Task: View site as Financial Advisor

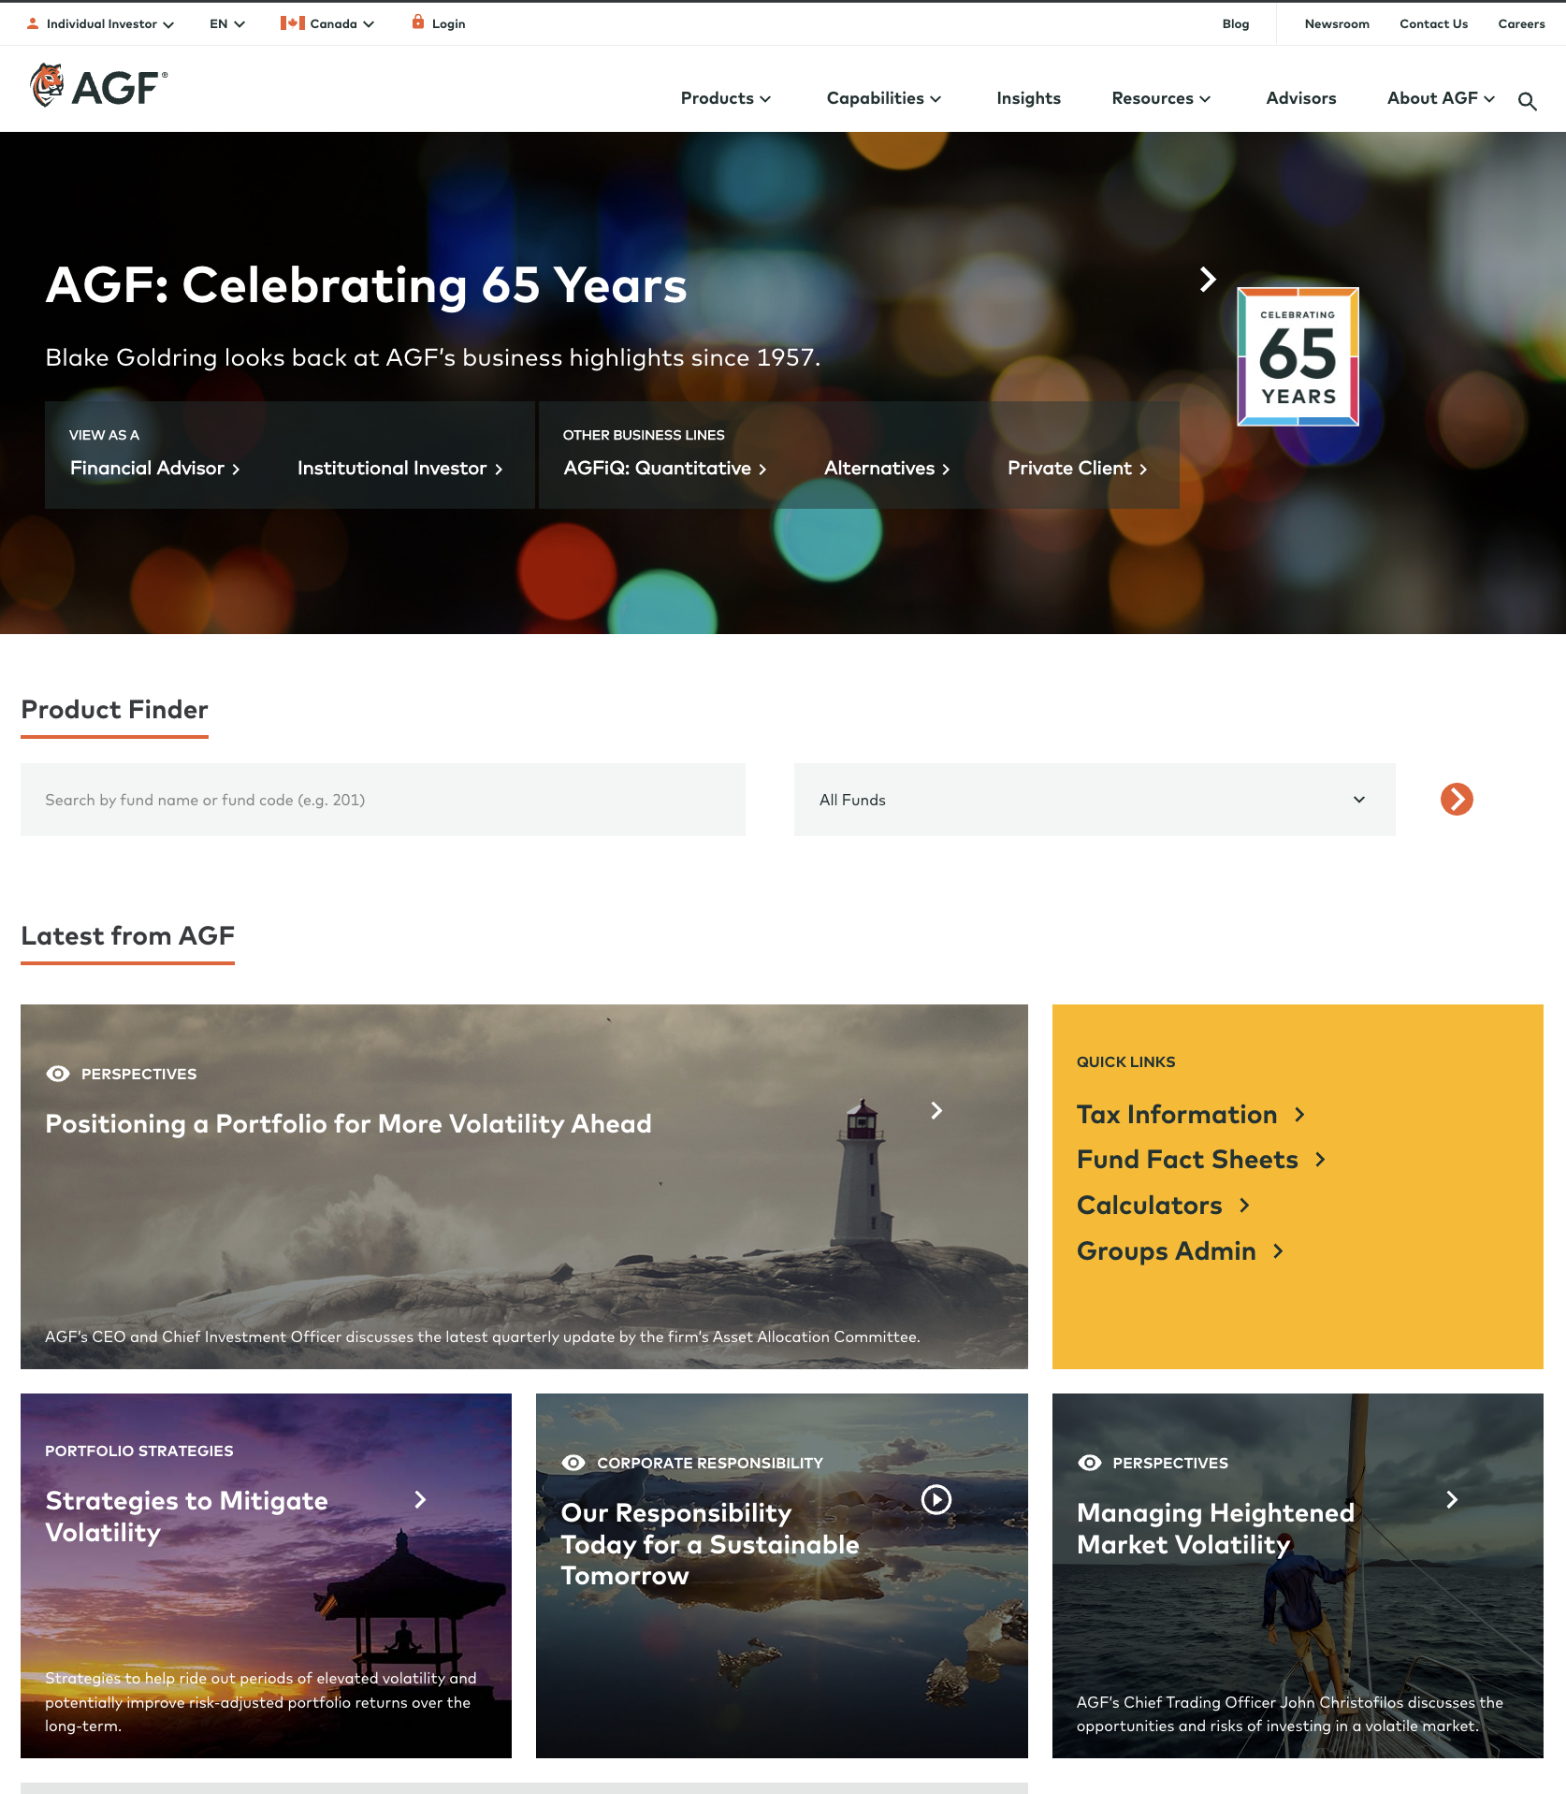Action: (x=155, y=468)
